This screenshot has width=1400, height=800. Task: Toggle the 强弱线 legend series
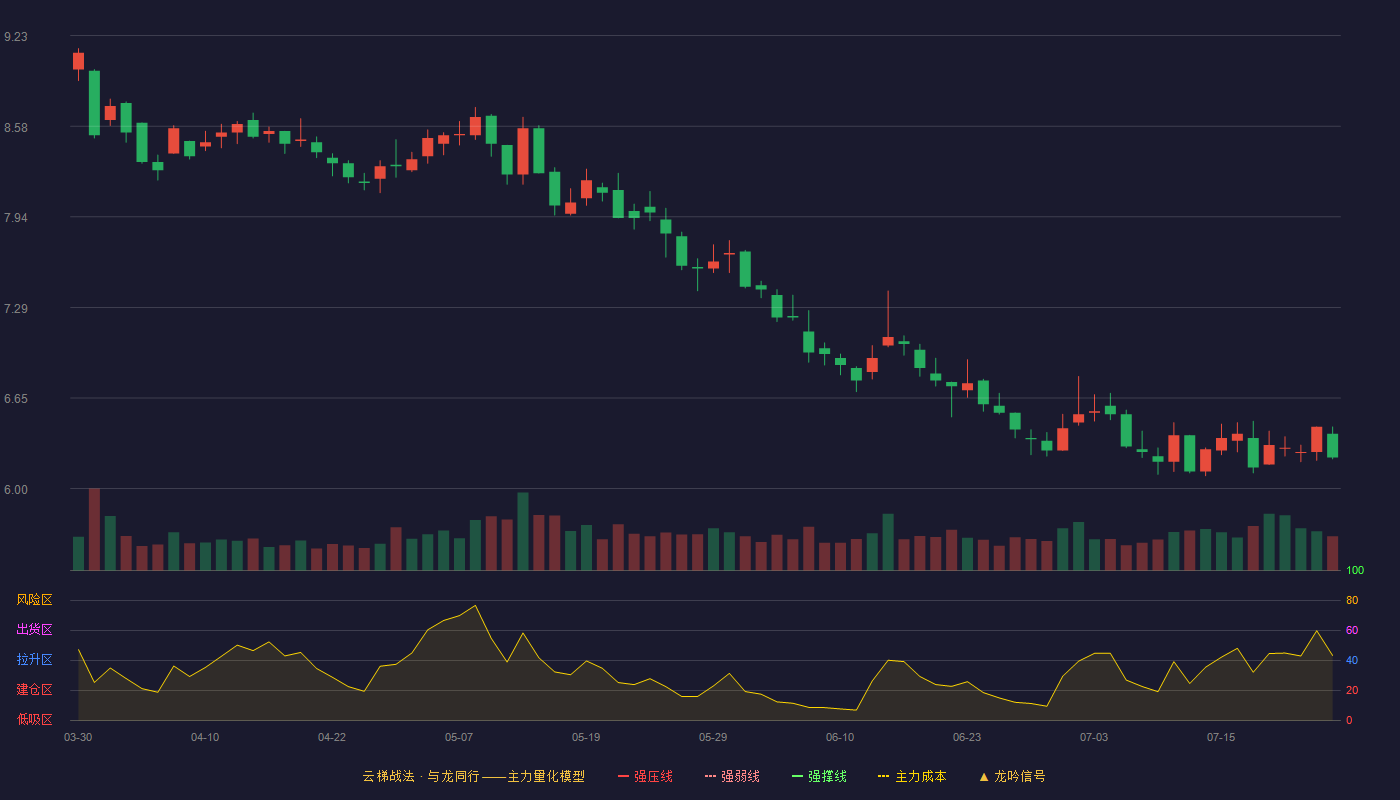pos(732,776)
